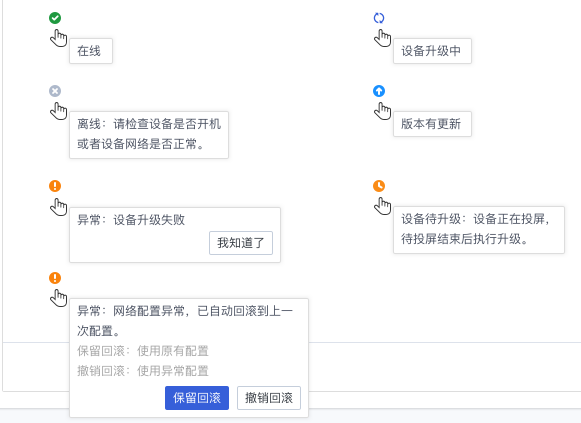Click the blue version update arrow icon
Image resolution: width=581 pixels, height=423 pixels.
pos(379,91)
